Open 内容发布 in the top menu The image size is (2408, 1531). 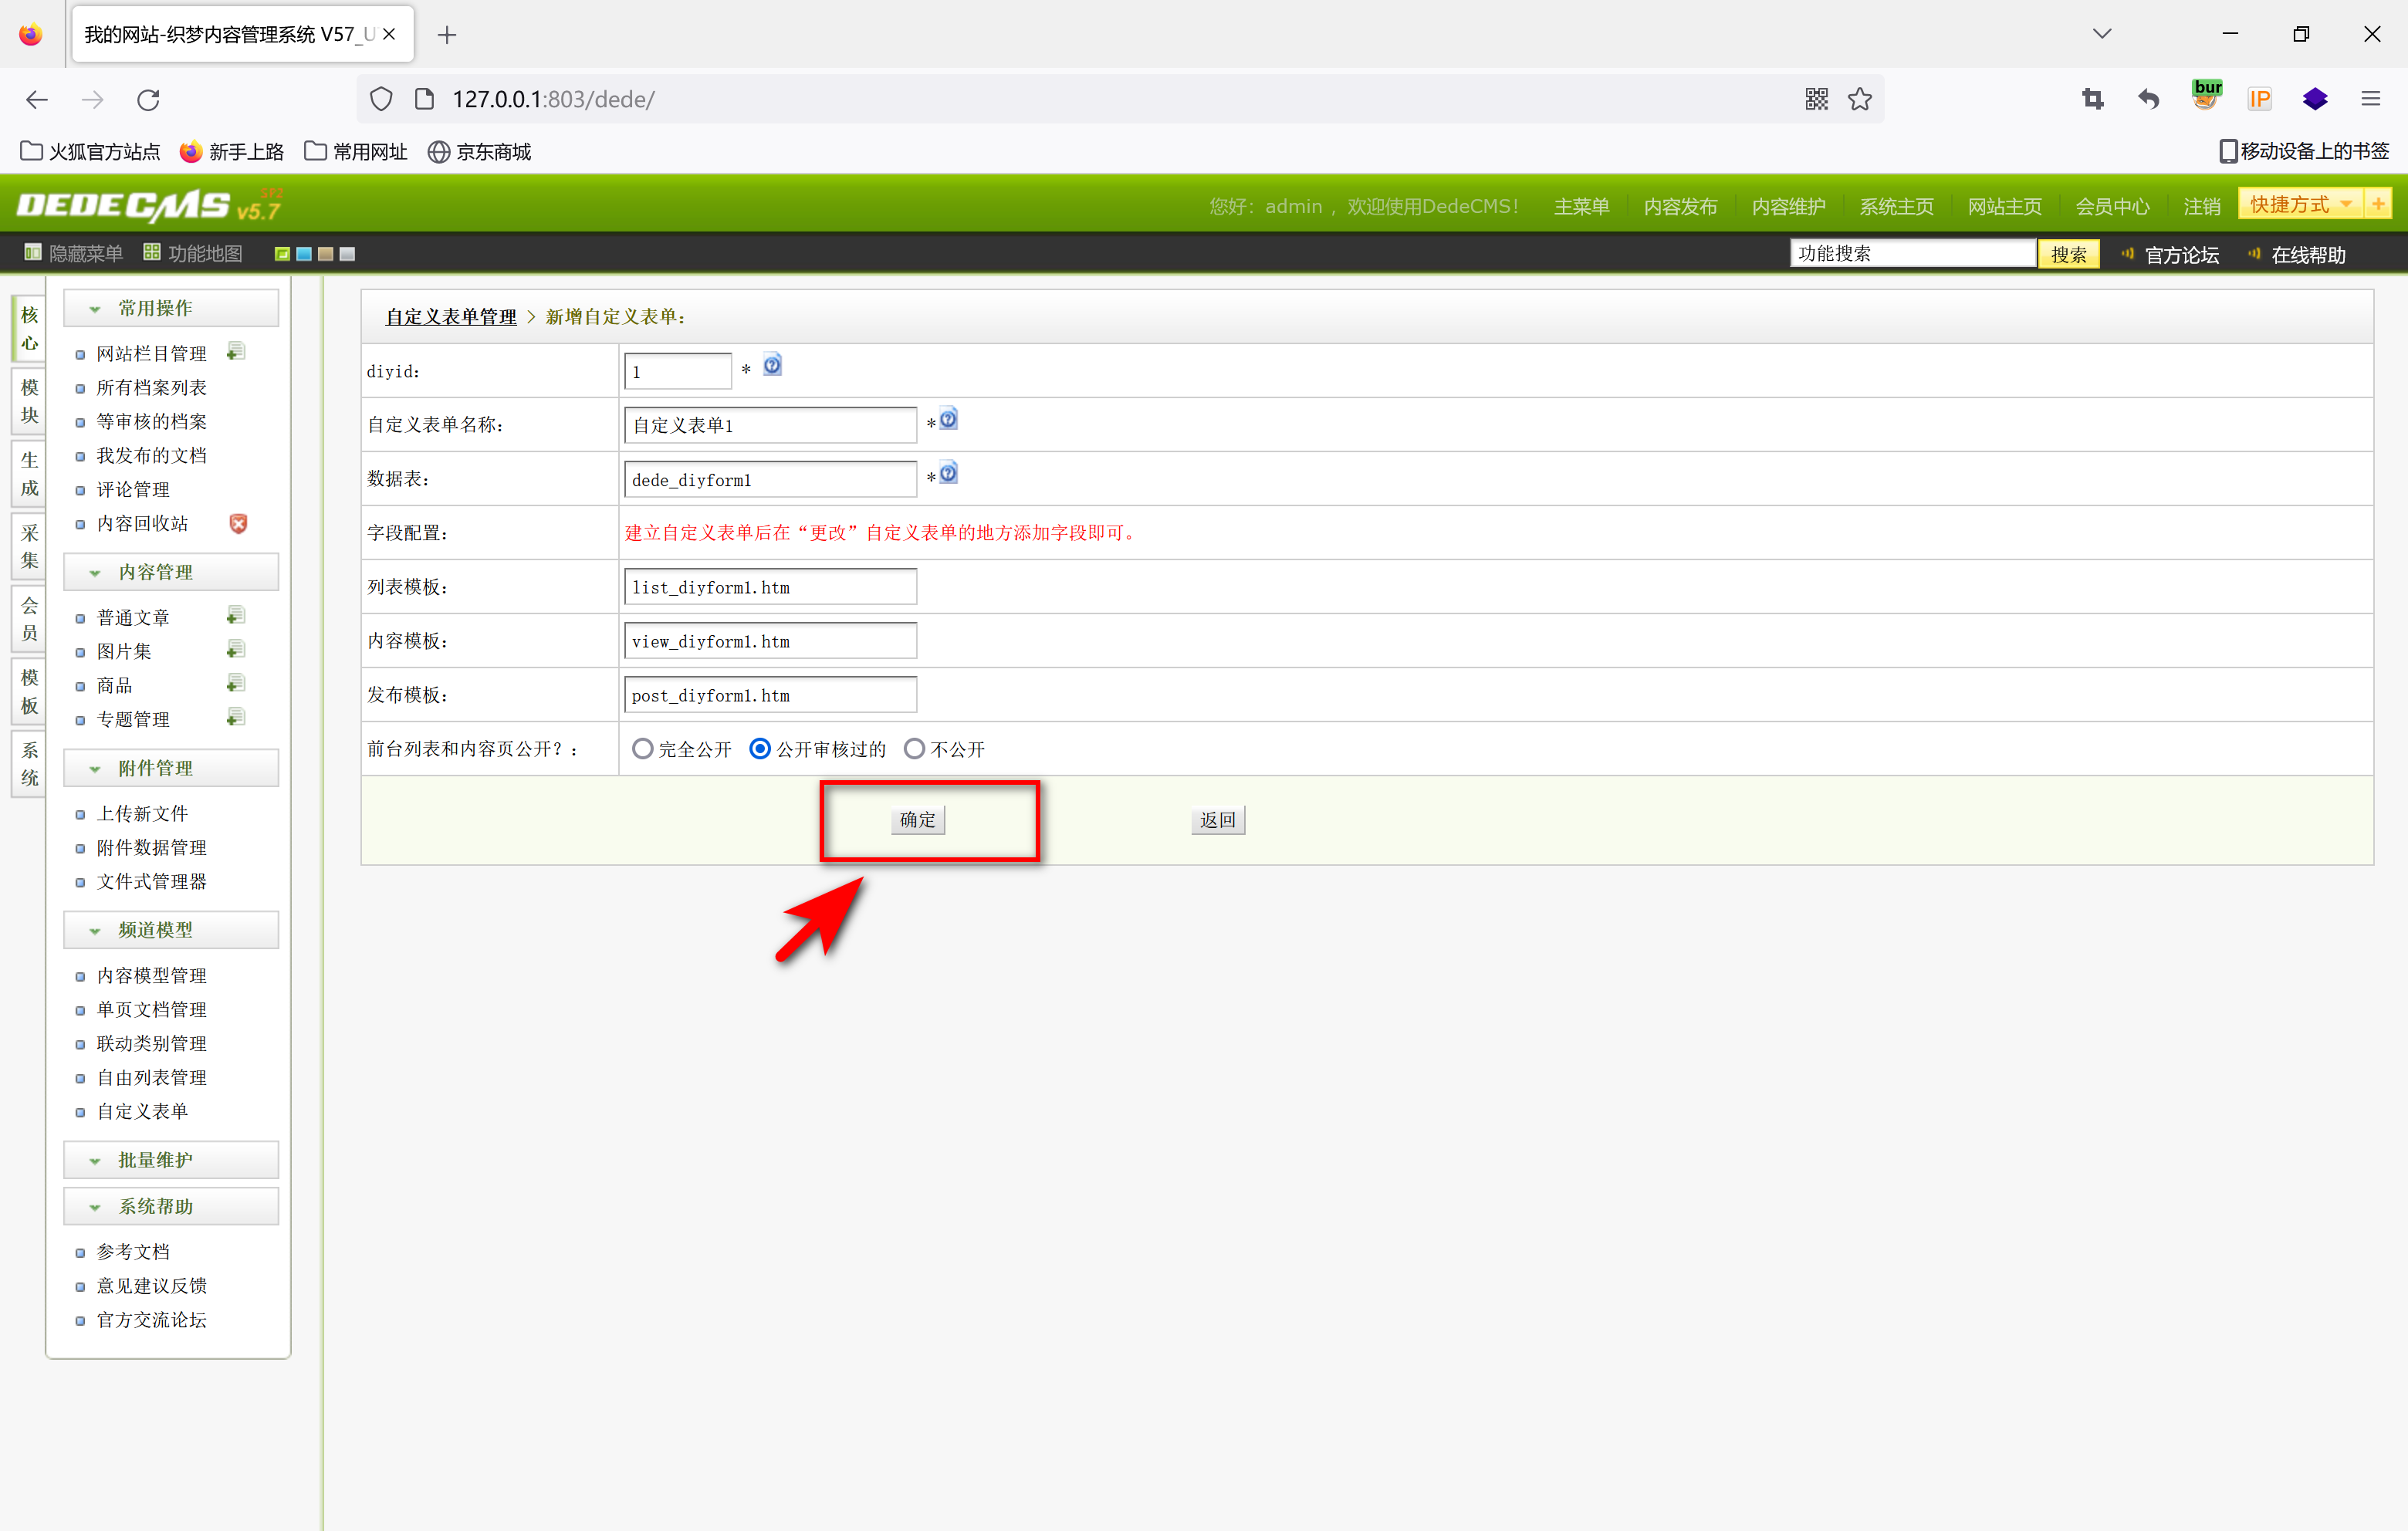point(1680,207)
